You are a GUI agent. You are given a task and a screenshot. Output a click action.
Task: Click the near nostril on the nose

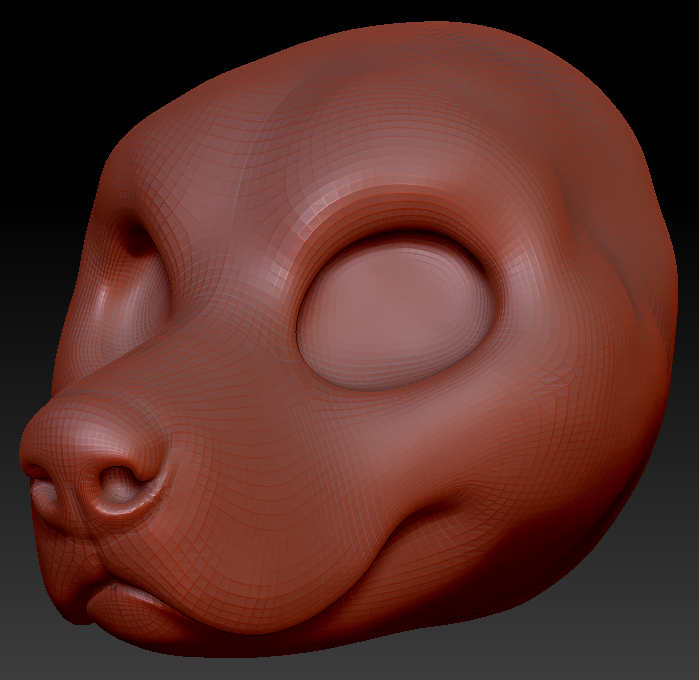coord(118,484)
